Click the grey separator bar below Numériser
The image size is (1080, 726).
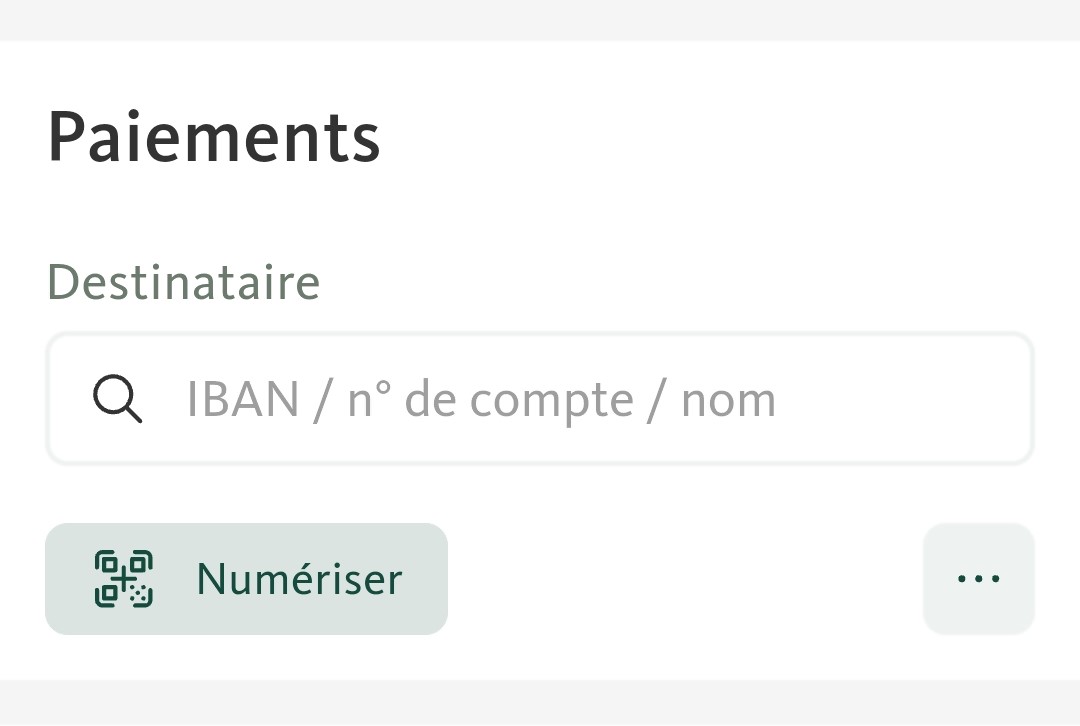pyautogui.click(x=540, y=703)
